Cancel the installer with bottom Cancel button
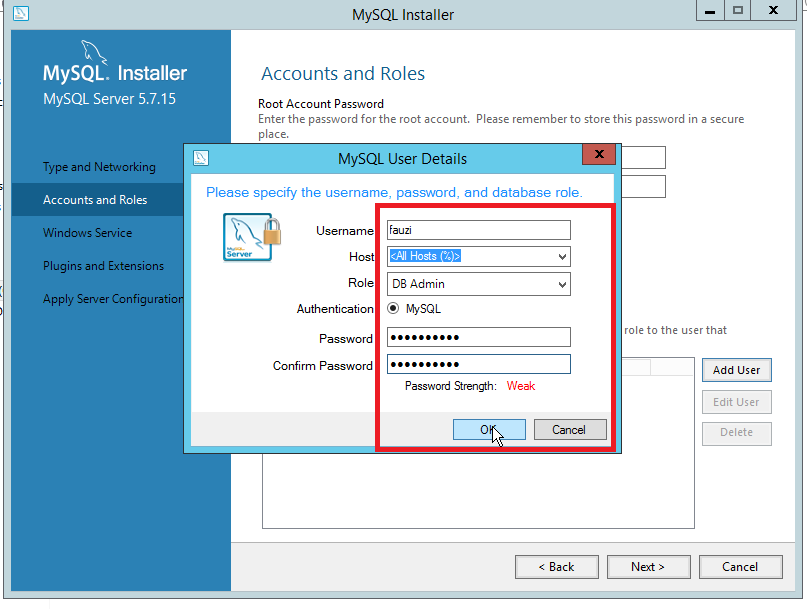 point(741,567)
